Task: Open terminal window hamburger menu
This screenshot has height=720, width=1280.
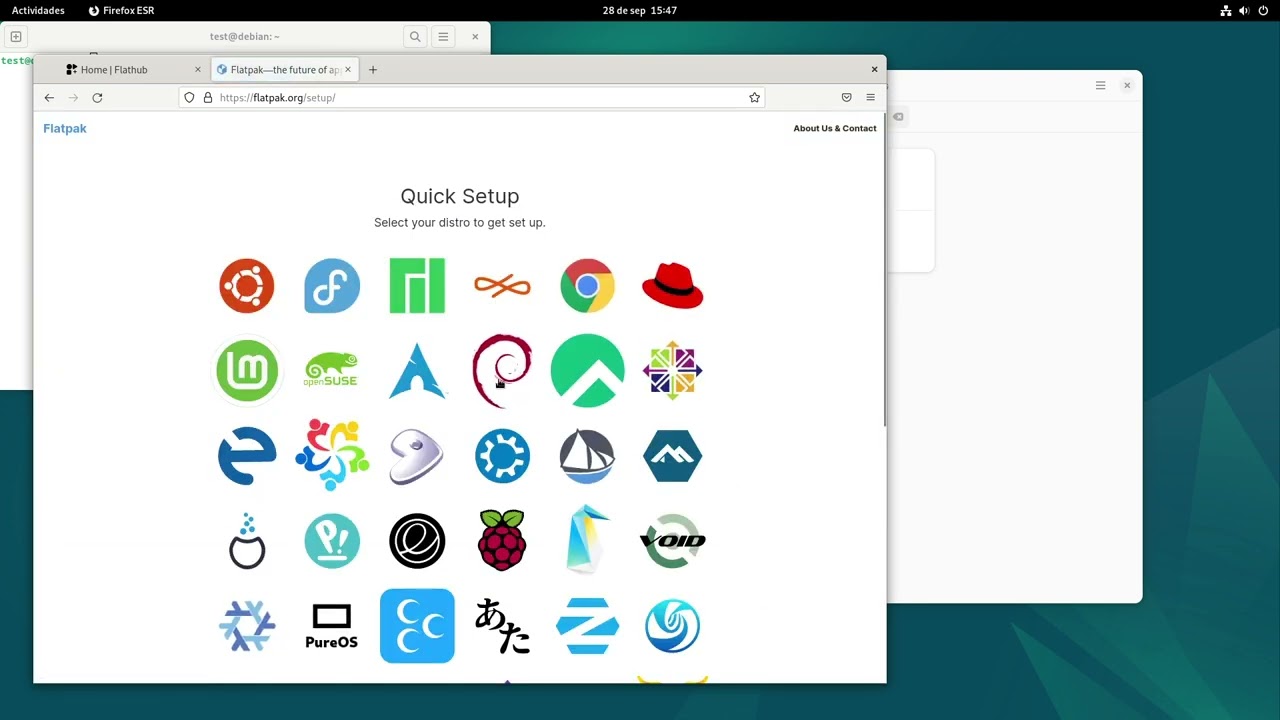Action: point(443,36)
